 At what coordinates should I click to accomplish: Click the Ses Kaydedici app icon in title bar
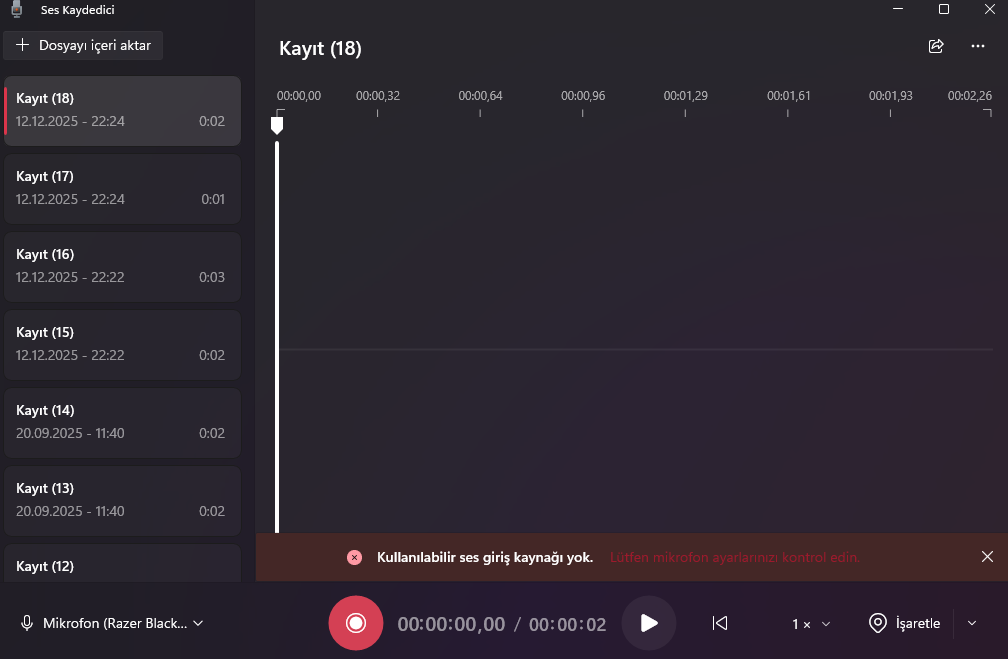(x=17, y=9)
